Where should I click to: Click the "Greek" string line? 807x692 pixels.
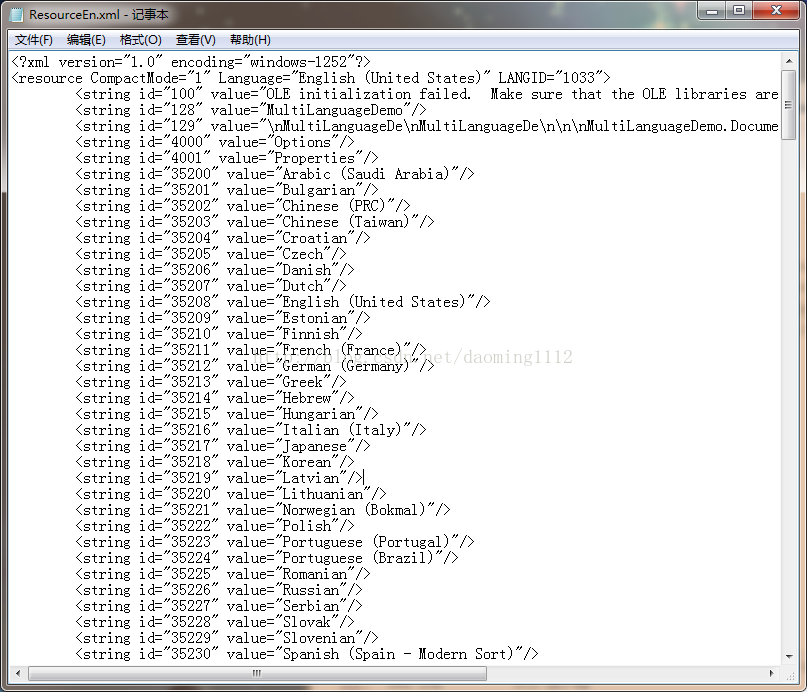click(211, 381)
